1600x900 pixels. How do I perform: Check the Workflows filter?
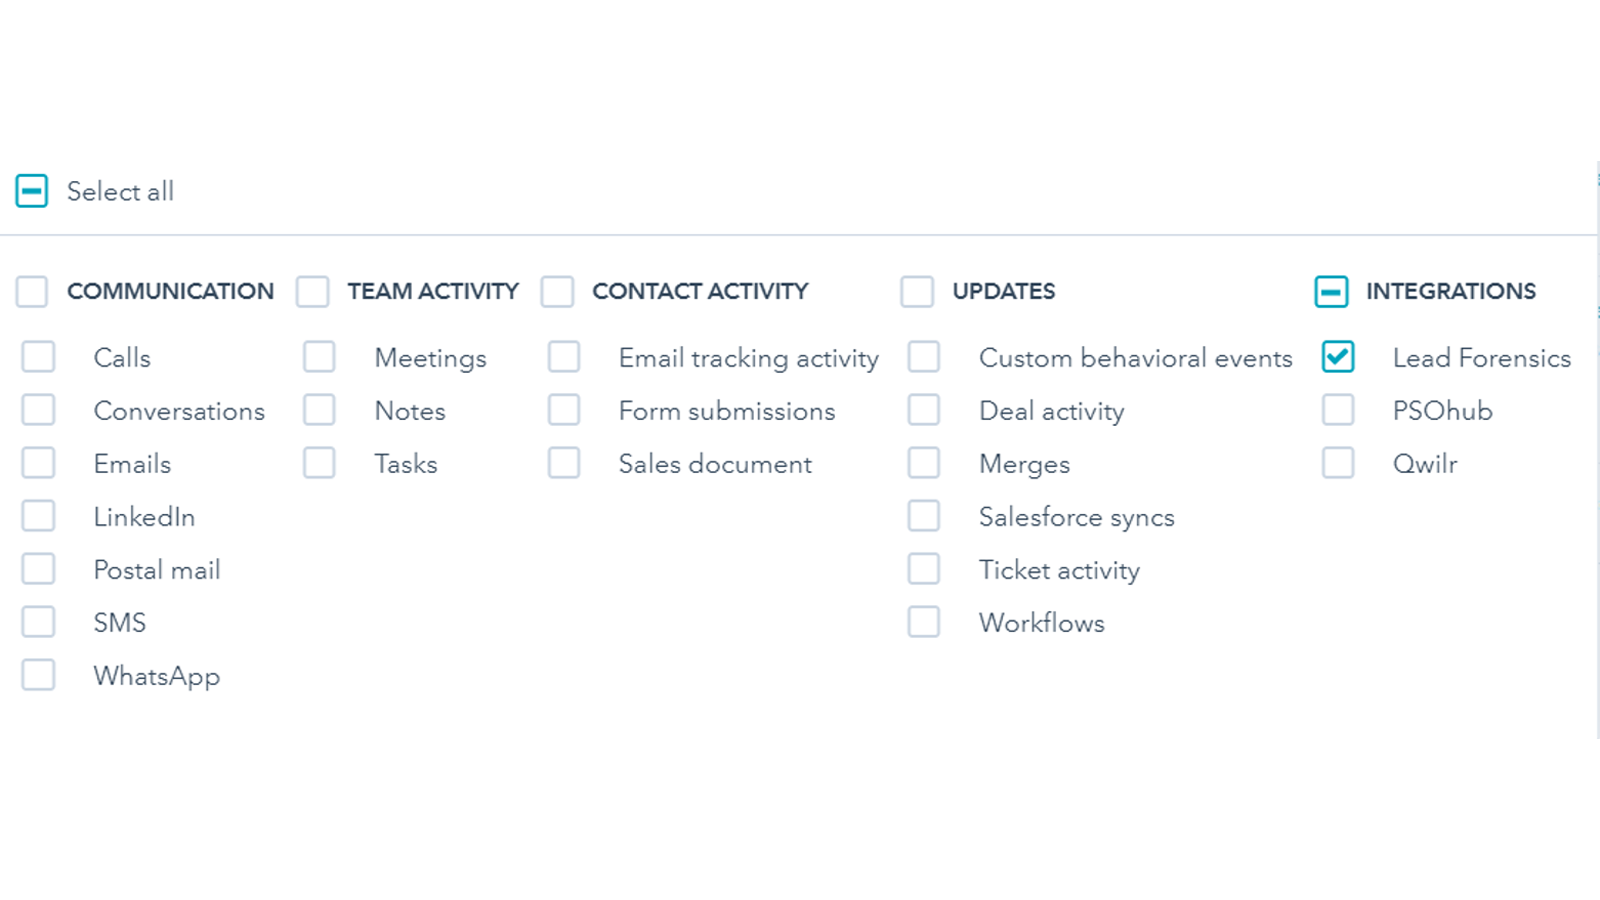923,621
